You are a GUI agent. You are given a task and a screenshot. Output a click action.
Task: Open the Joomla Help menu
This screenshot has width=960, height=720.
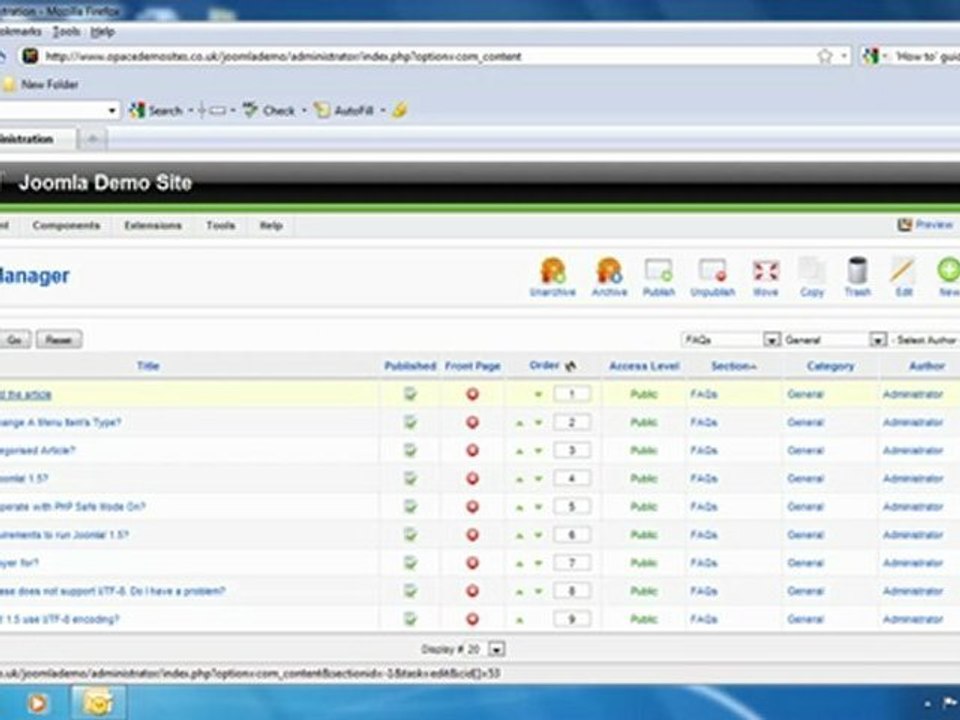click(271, 225)
